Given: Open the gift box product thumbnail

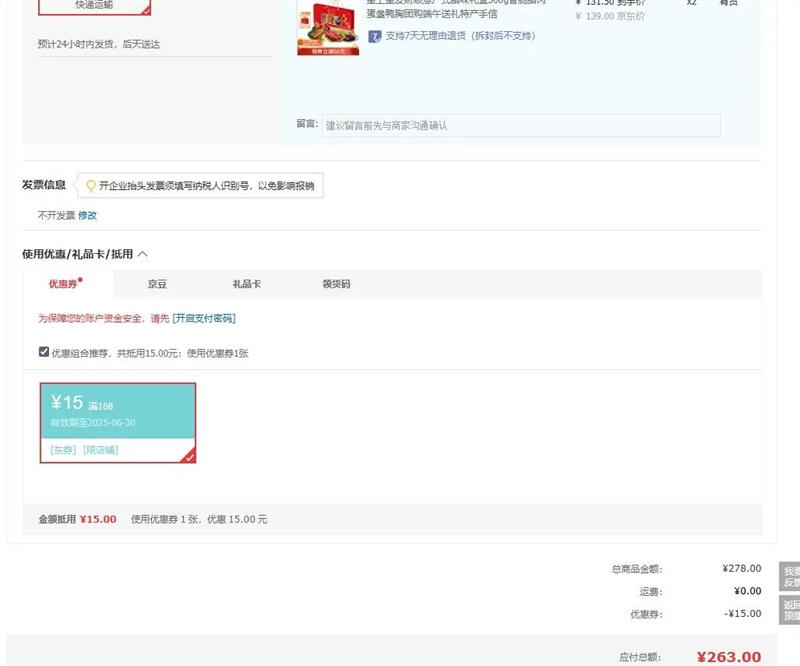Looking at the screenshot, I should tap(328, 28).
